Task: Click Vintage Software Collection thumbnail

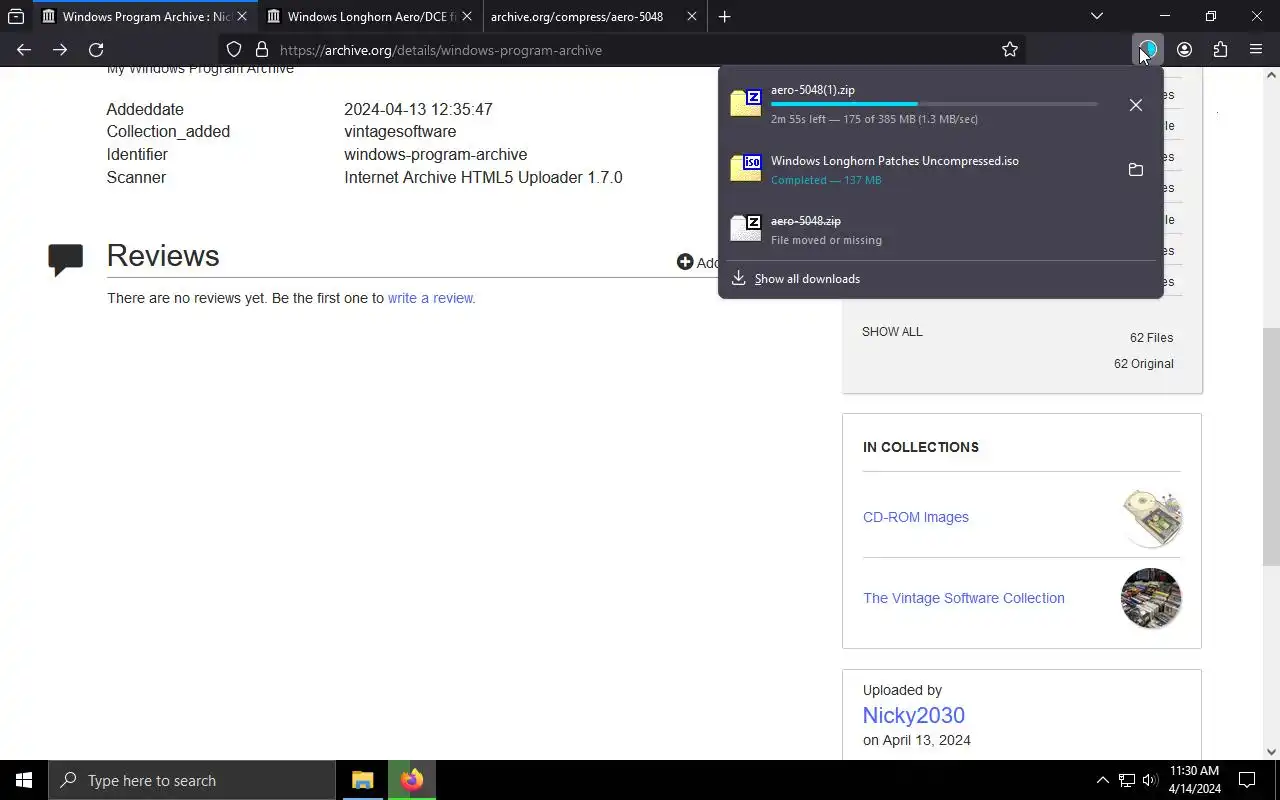Action: tap(1151, 598)
